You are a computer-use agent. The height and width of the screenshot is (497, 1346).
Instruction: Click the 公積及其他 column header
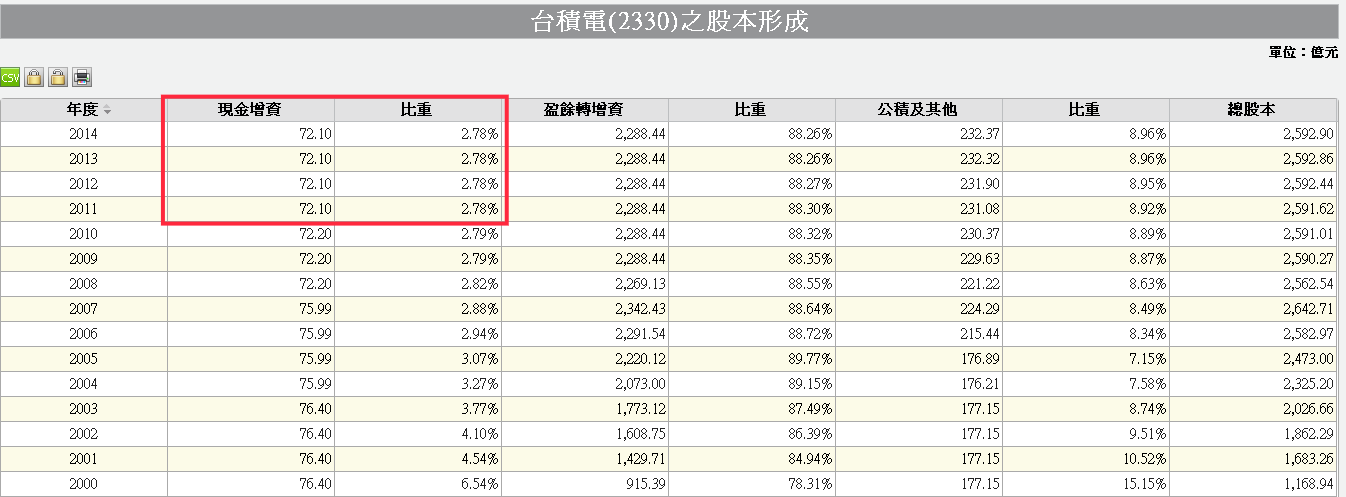[918, 109]
